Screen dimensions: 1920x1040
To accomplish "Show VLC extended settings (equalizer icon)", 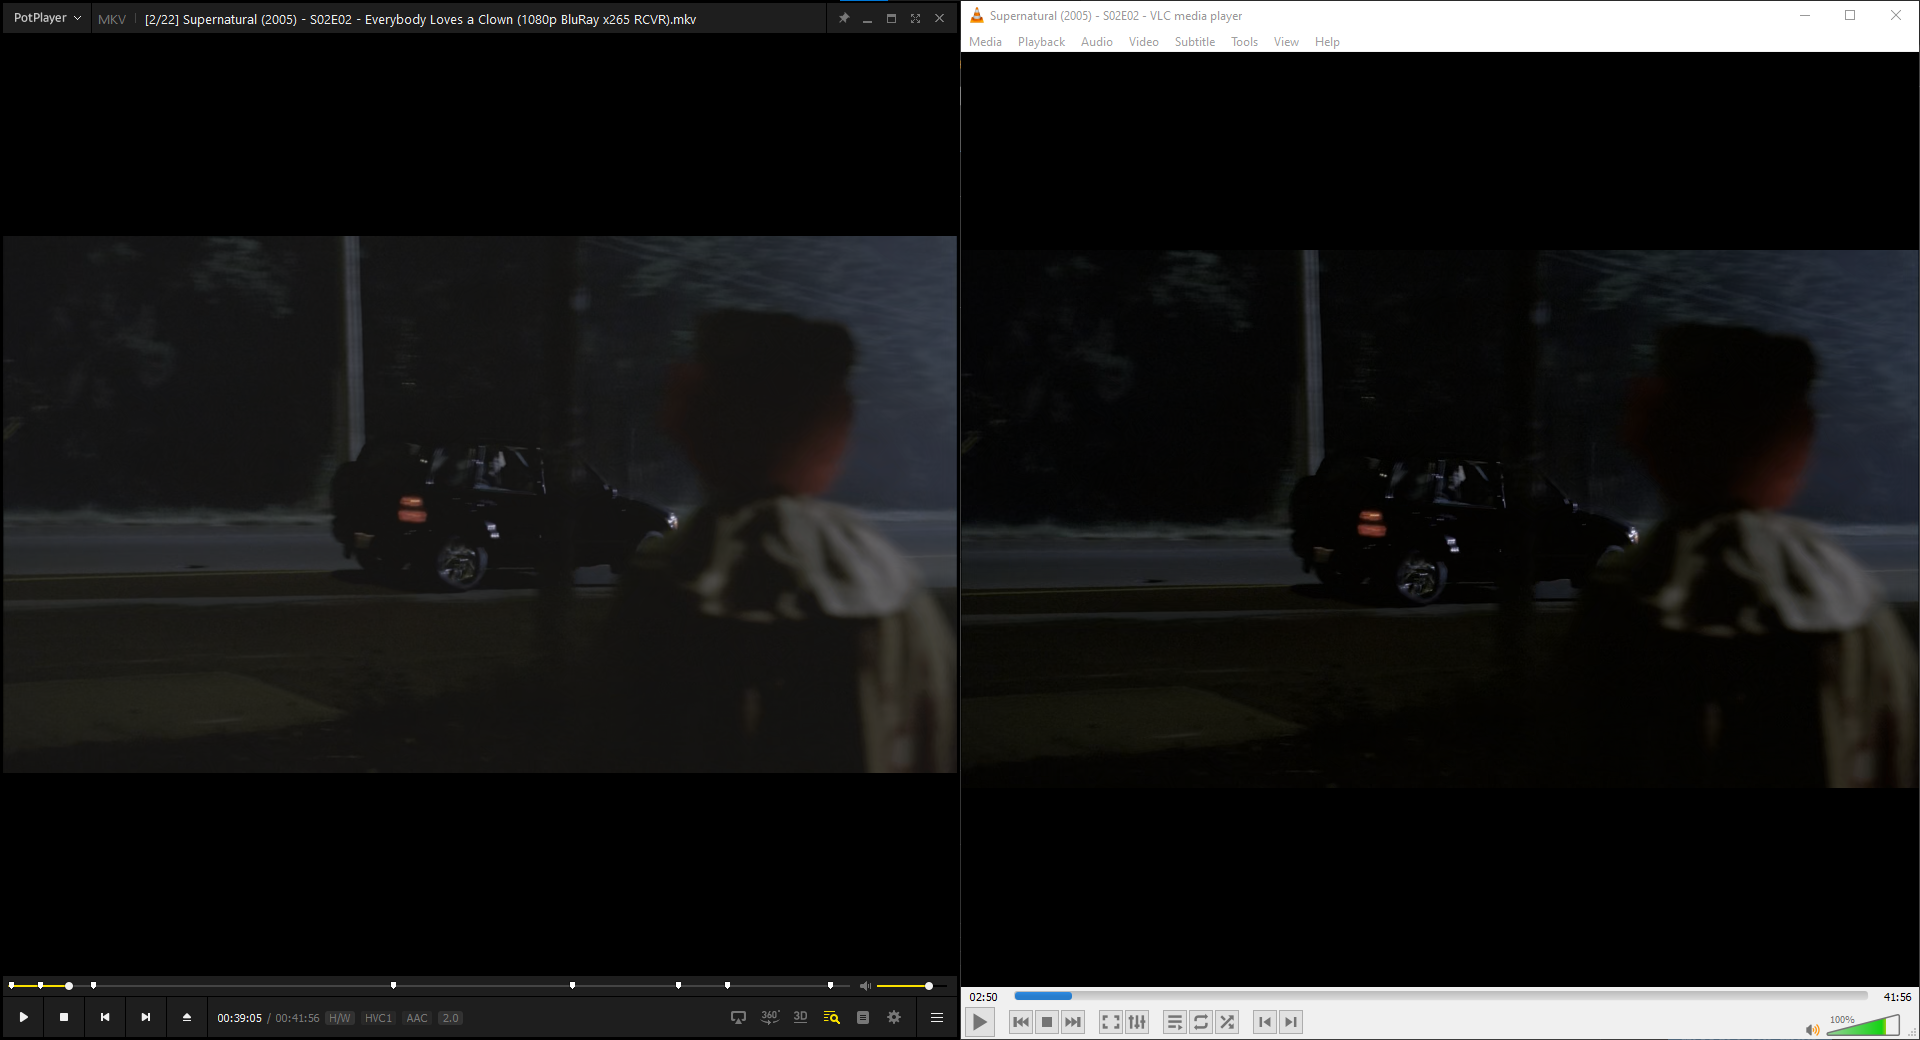I will click(1137, 1022).
